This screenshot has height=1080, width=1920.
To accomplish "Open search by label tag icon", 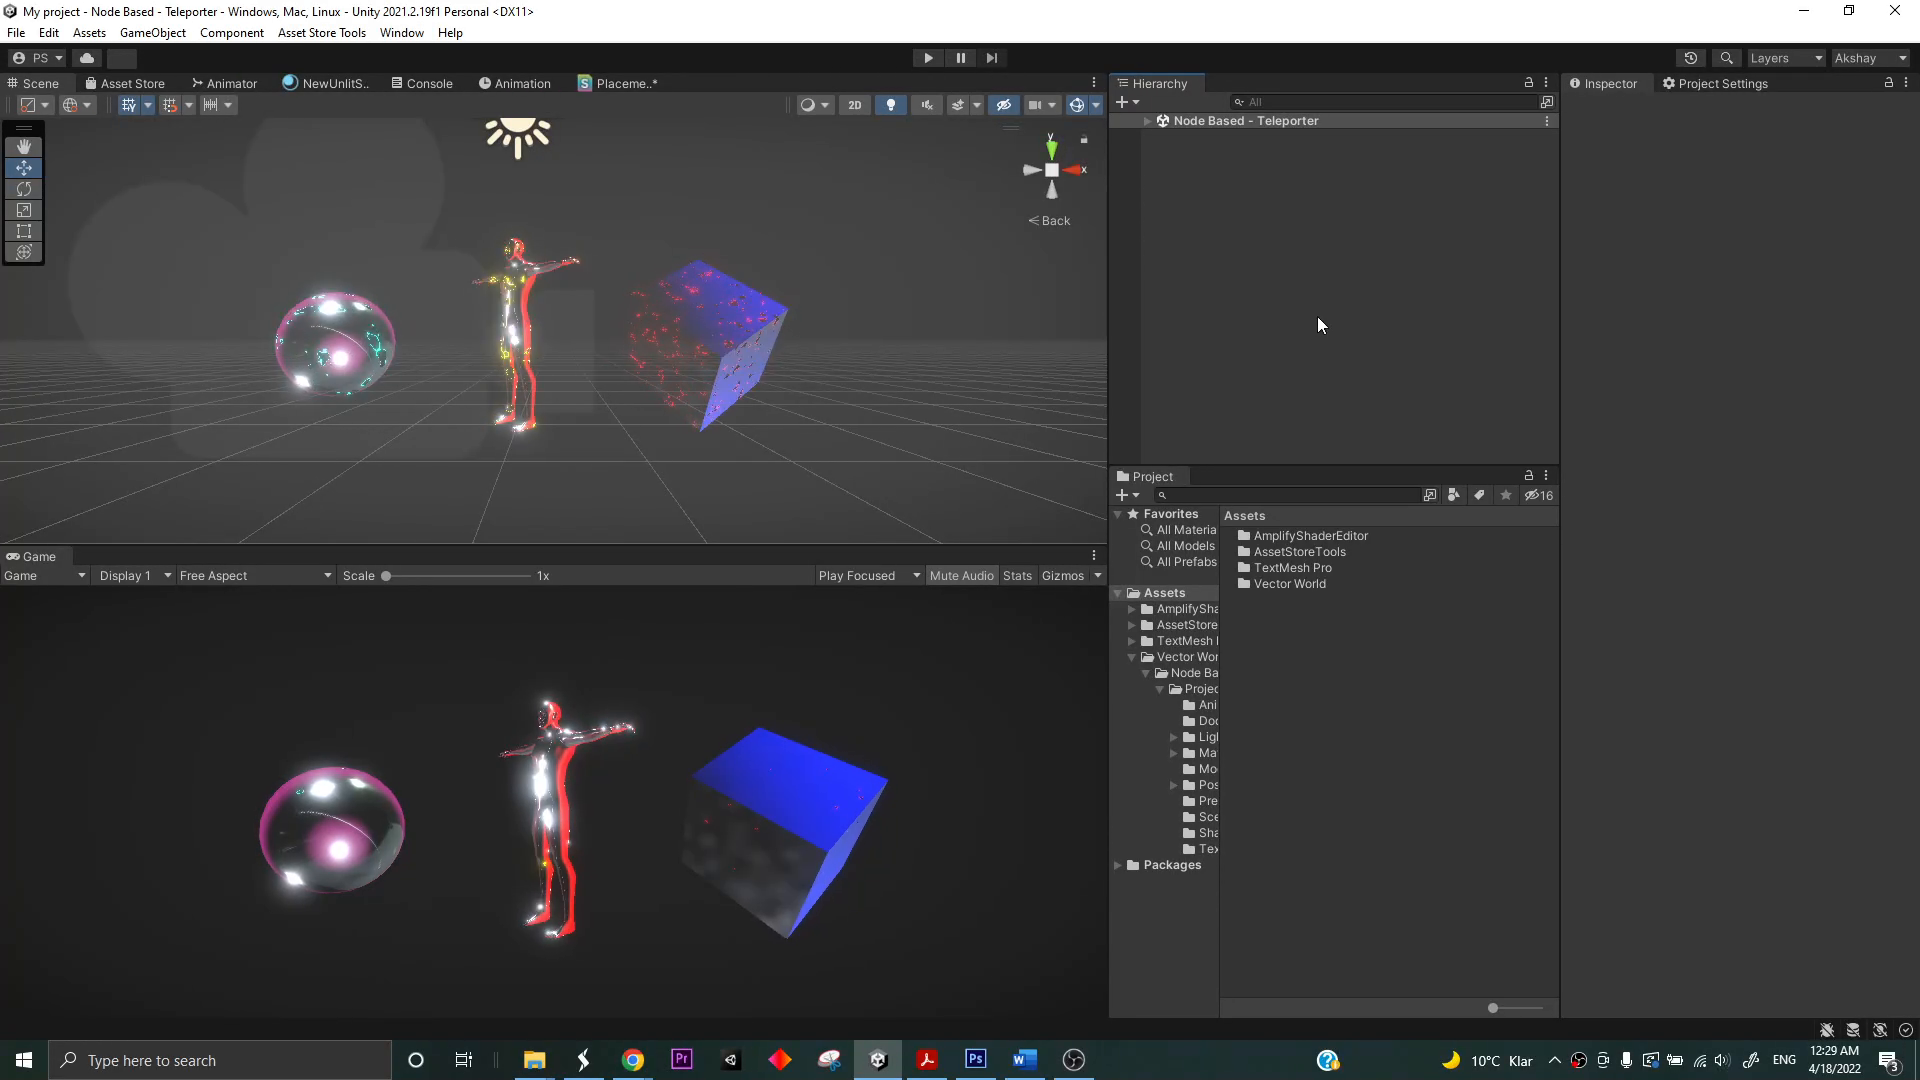I will click(1479, 495).
